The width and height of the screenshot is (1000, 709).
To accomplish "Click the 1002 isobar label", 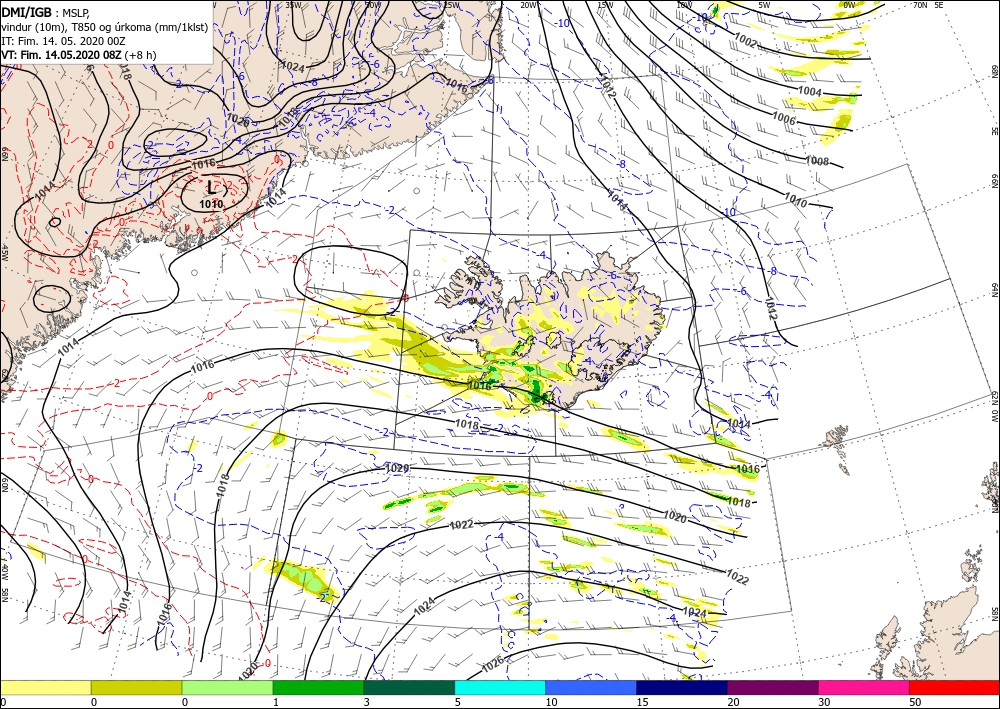I will click(x=745, y=41).
